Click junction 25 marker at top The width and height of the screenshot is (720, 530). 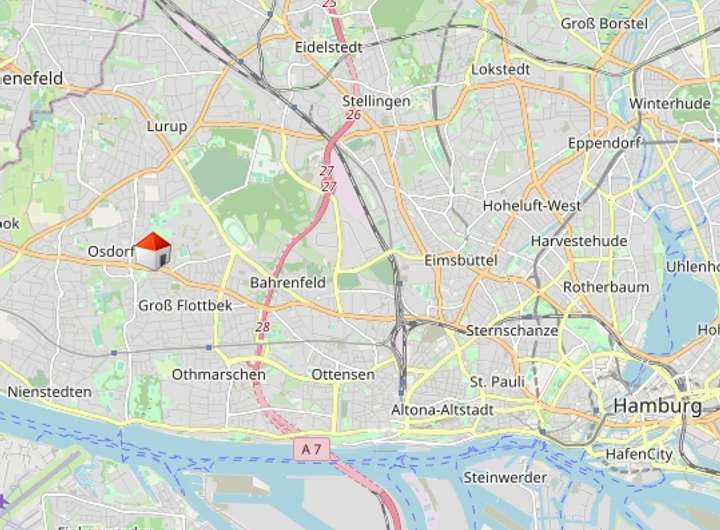(329, 4)
